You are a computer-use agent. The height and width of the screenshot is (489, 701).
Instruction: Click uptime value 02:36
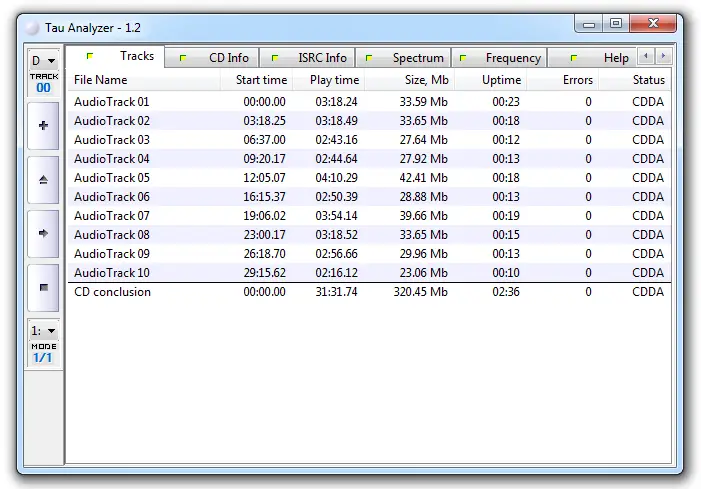506,292
